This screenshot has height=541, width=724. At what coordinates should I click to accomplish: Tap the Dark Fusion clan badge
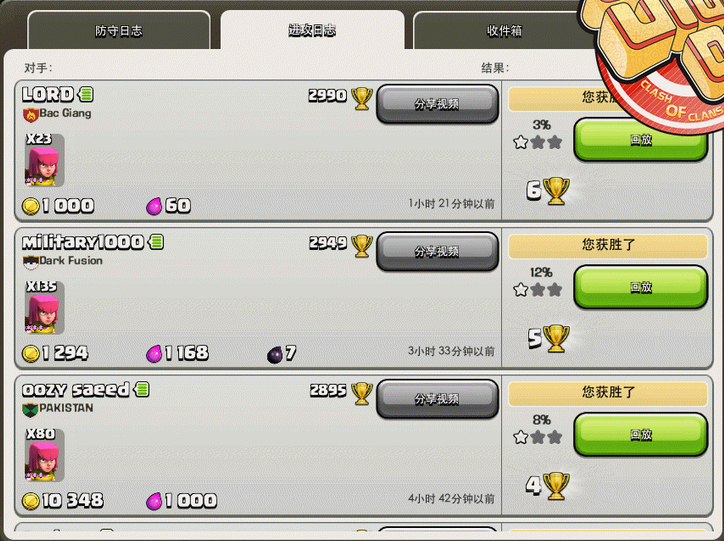click(30, 262)
